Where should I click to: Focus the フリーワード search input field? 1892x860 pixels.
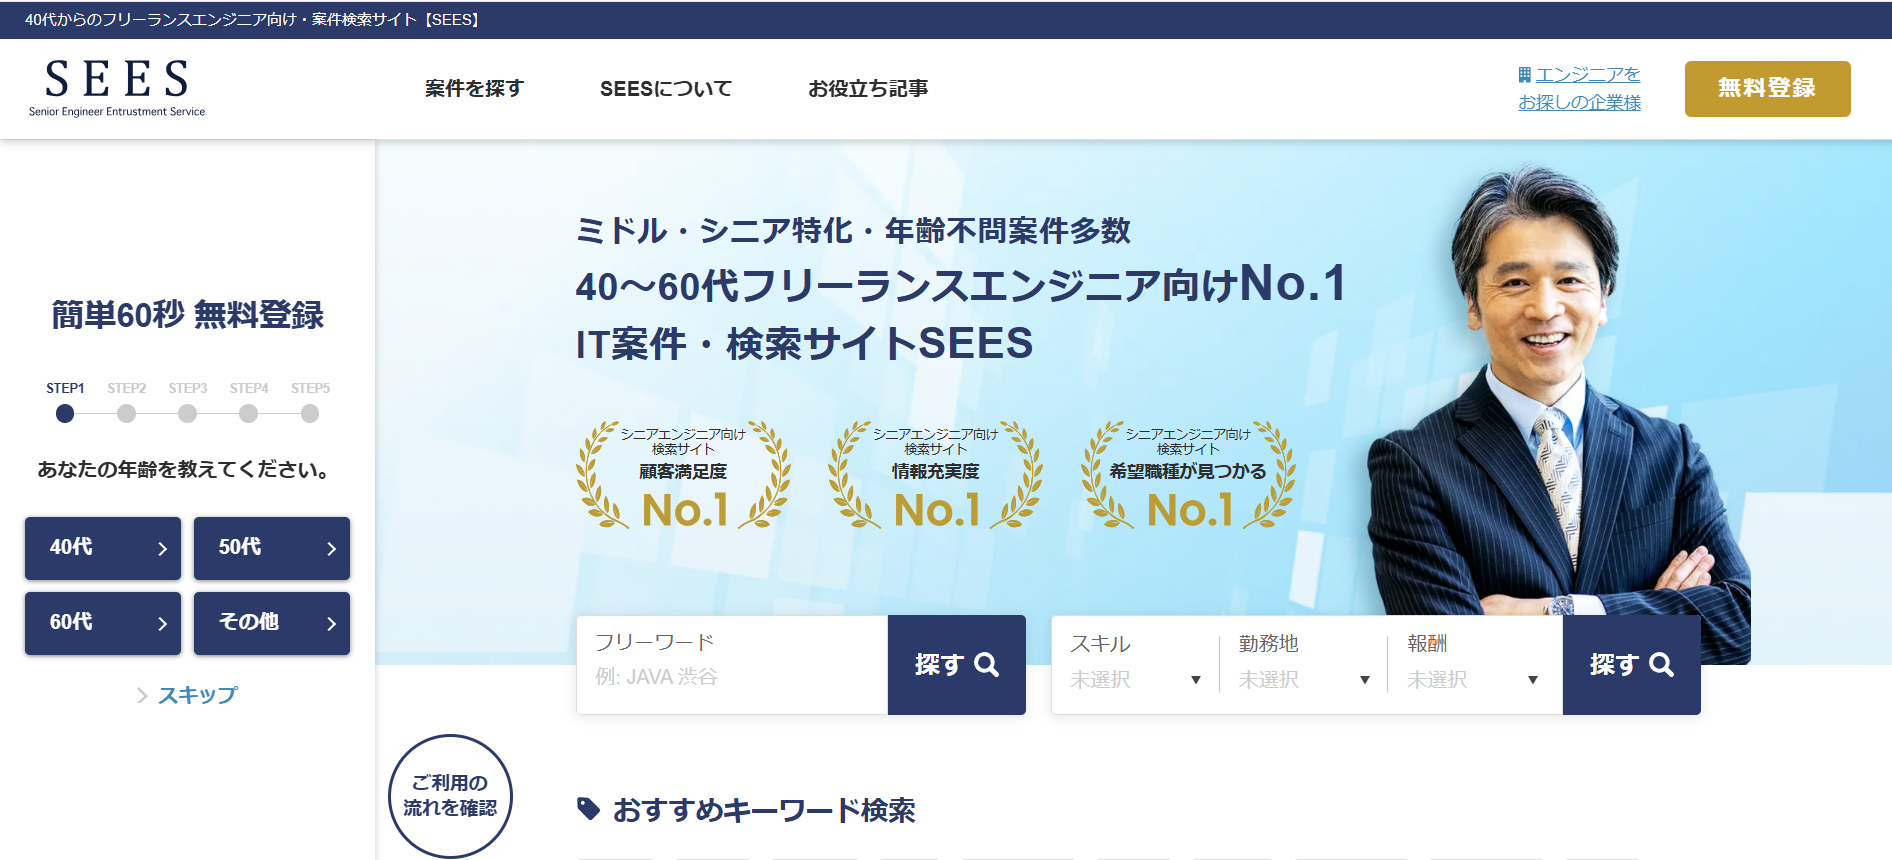point(732,676)
